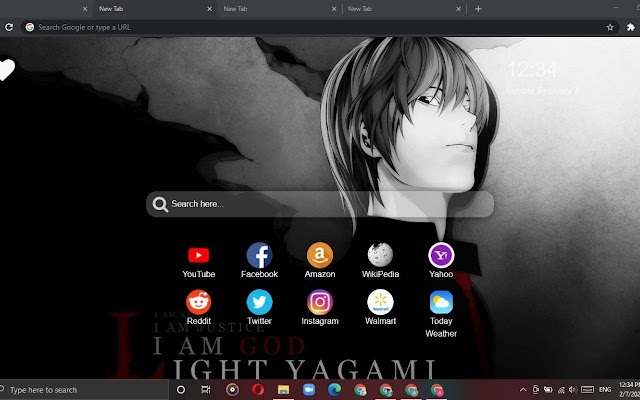Open the Instagram shortcut

[320, 307]
